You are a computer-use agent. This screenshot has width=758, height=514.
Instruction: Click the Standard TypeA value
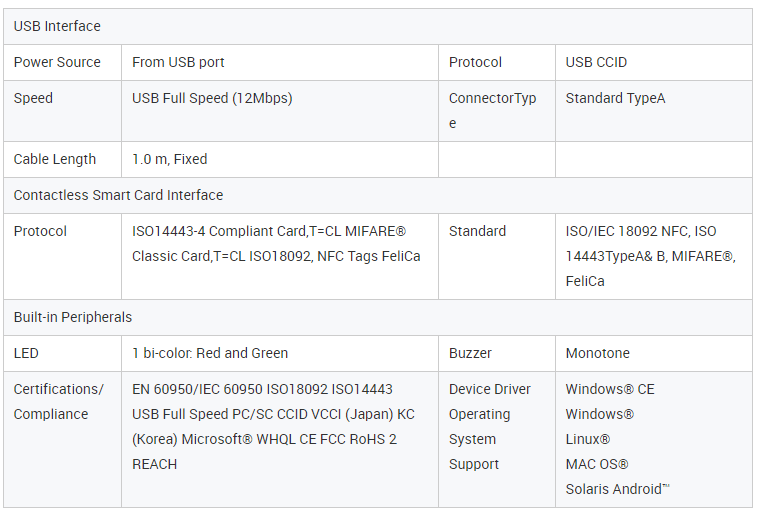pyautogui.click(x=615, y=98)
